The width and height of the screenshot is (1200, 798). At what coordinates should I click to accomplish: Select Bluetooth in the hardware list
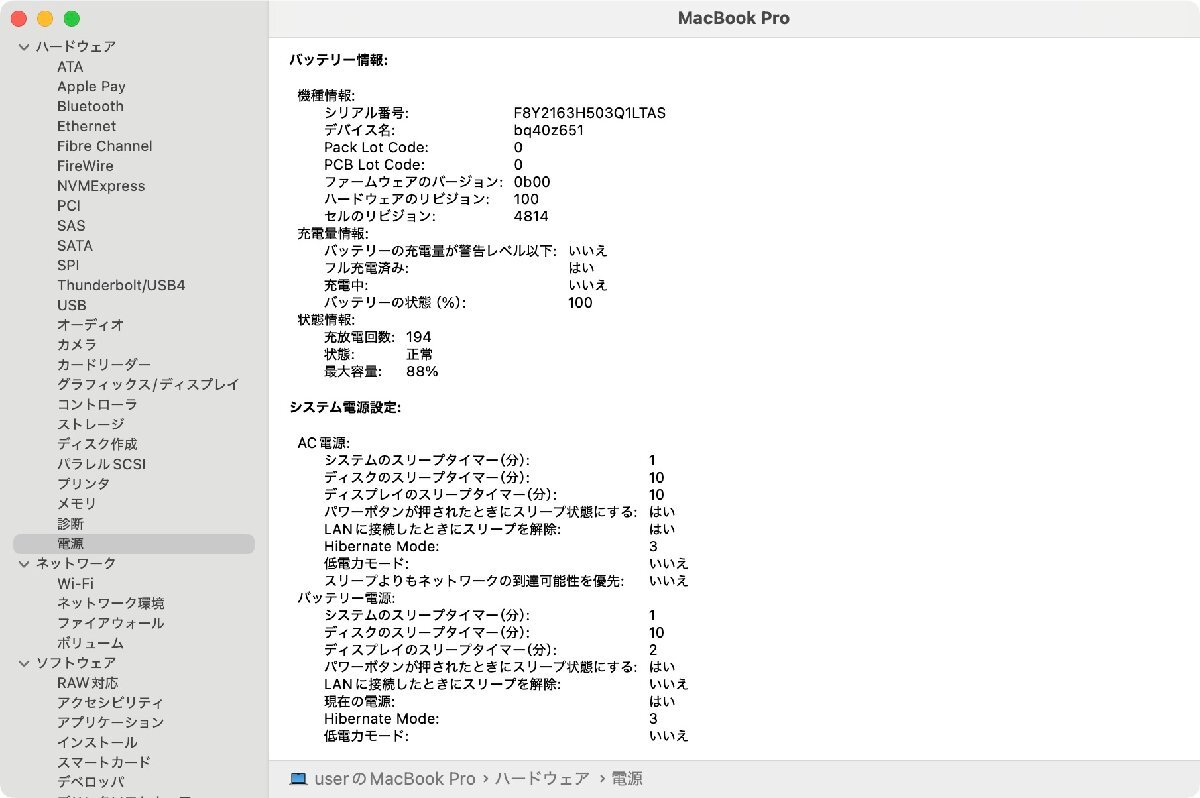point(90,106)
